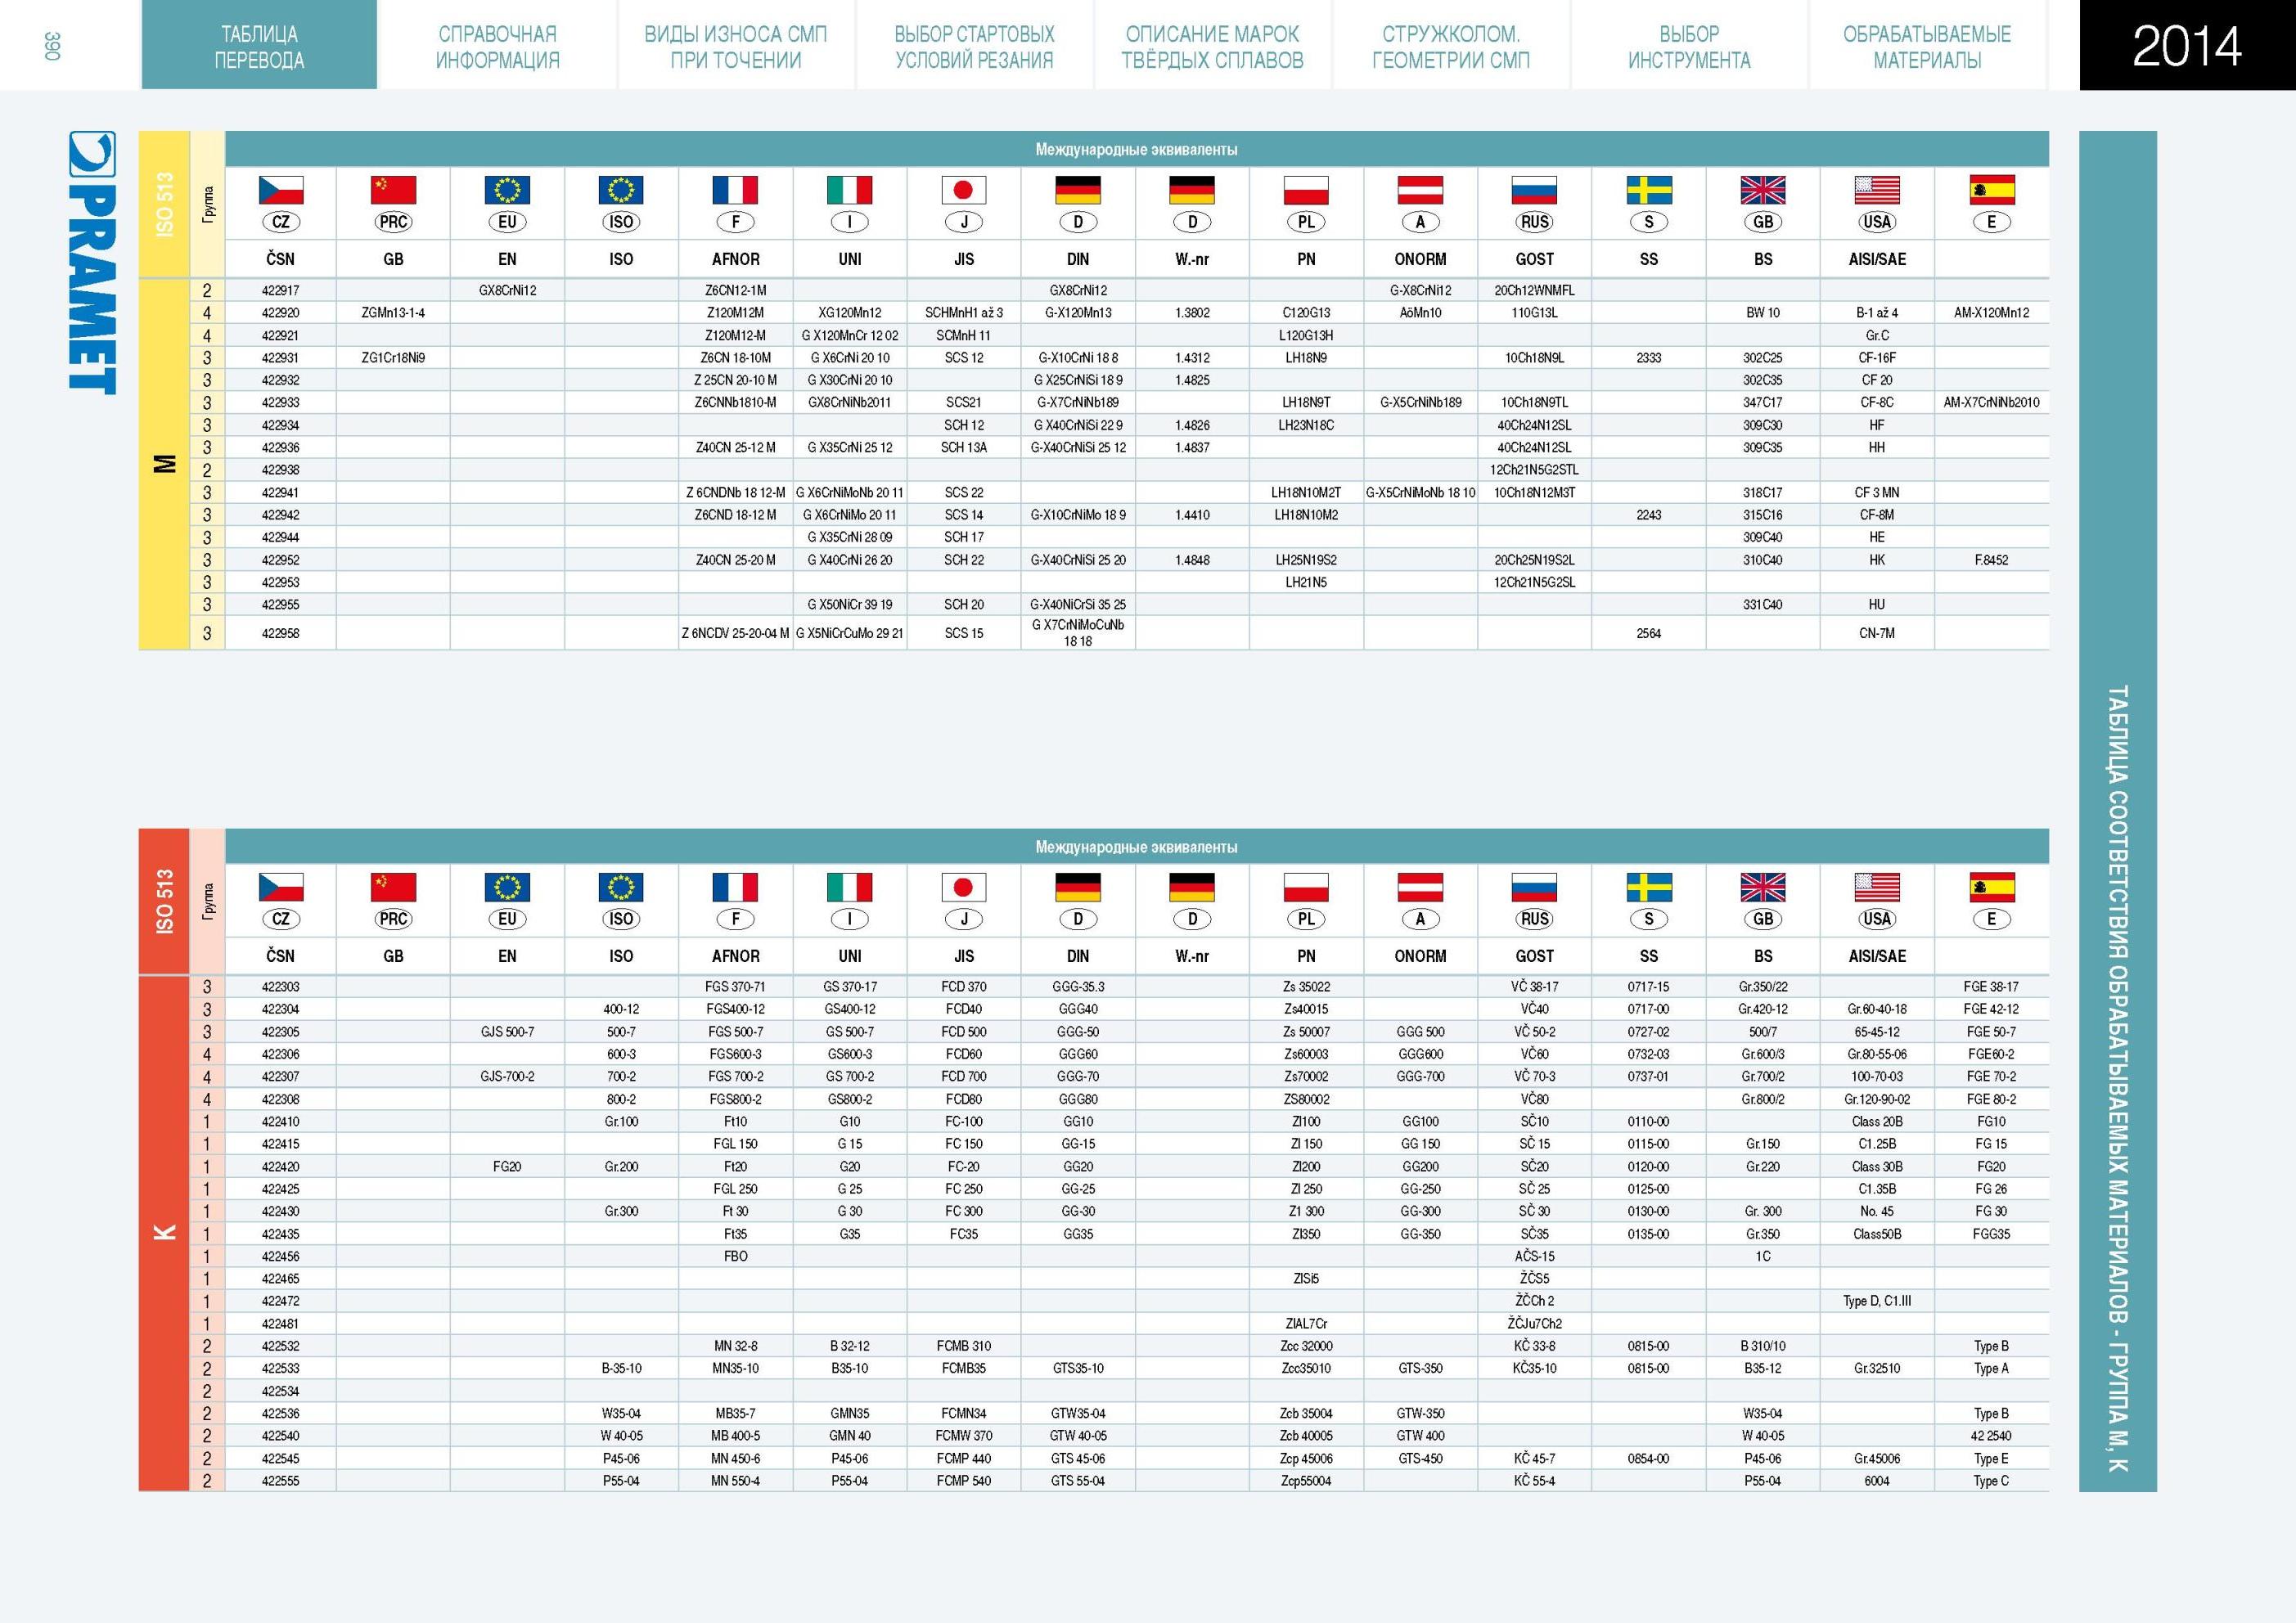This screenshot has height=1623, width=2296.
Task: Click the Poland flag in the M table
Action: (1306, 190)
